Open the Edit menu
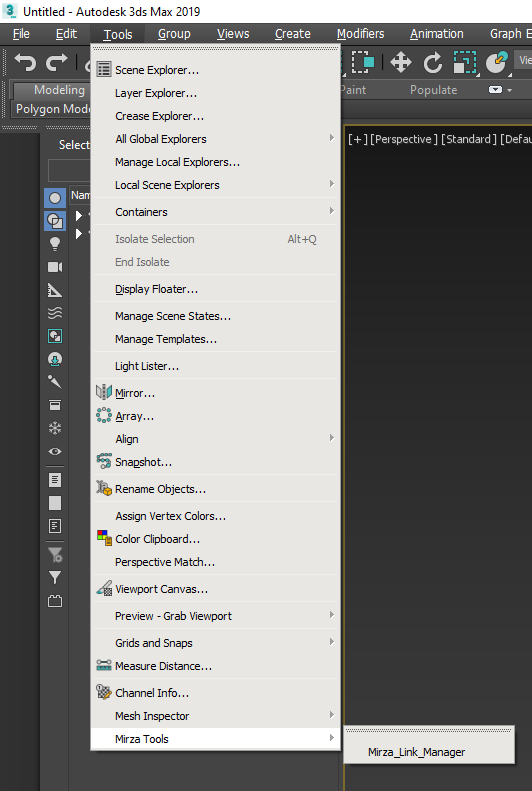Screen dimensions: 532x791 click(66, 34)
